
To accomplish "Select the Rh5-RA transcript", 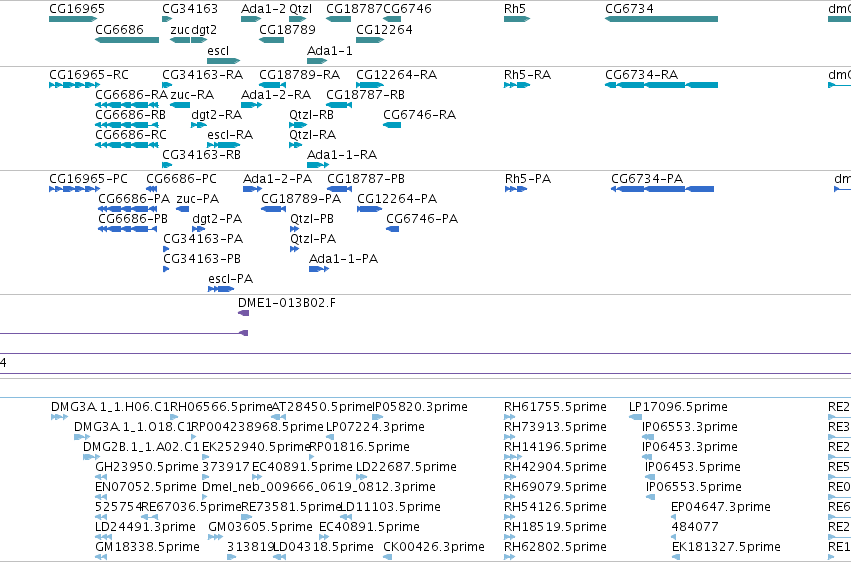I will tap(528, 74).
